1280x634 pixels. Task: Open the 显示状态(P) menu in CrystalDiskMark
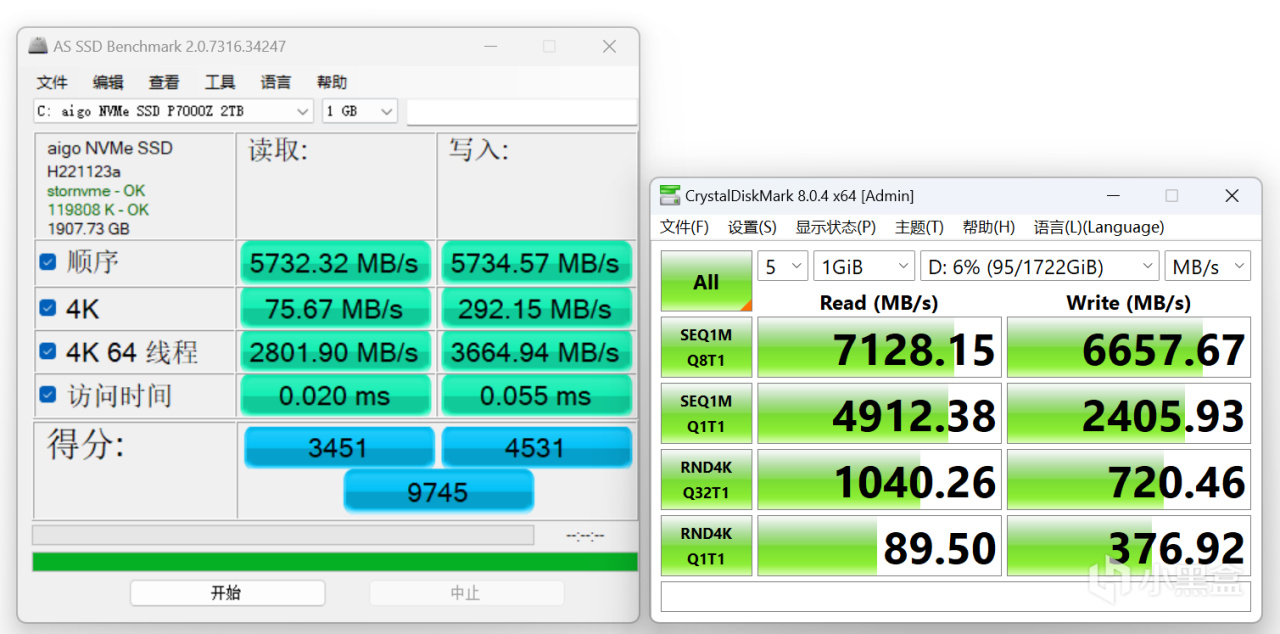pyautogui.click(x=836, y=227)
